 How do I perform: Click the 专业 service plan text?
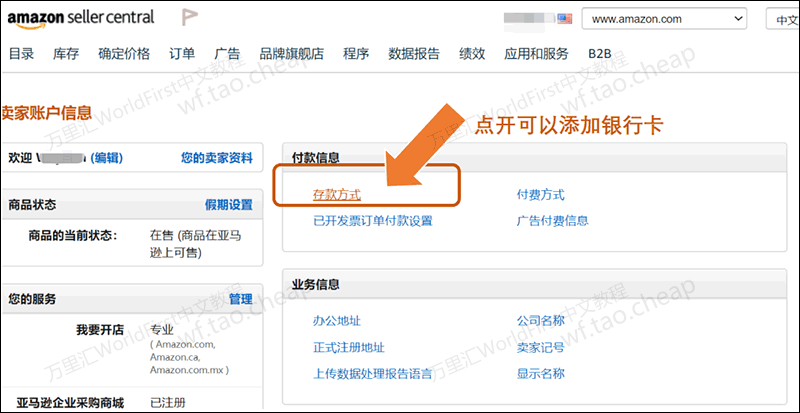162,330
